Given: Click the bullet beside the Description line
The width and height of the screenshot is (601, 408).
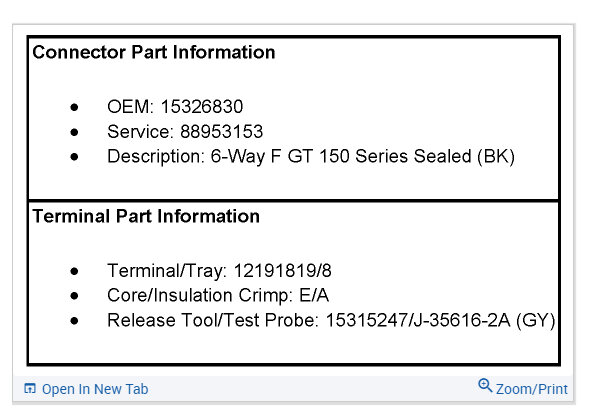Looking at the screenshot, I should 74,157.
